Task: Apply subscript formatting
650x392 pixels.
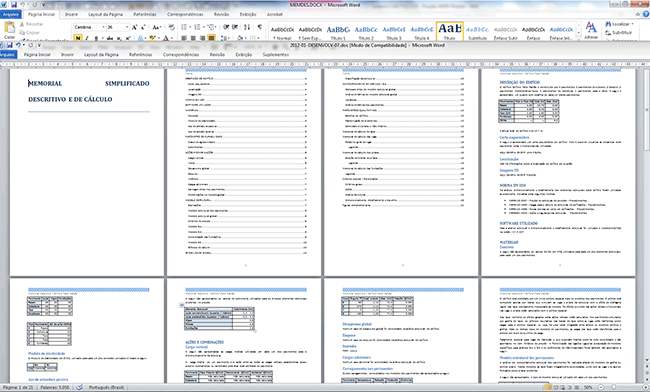Action: tap(119, 38)
